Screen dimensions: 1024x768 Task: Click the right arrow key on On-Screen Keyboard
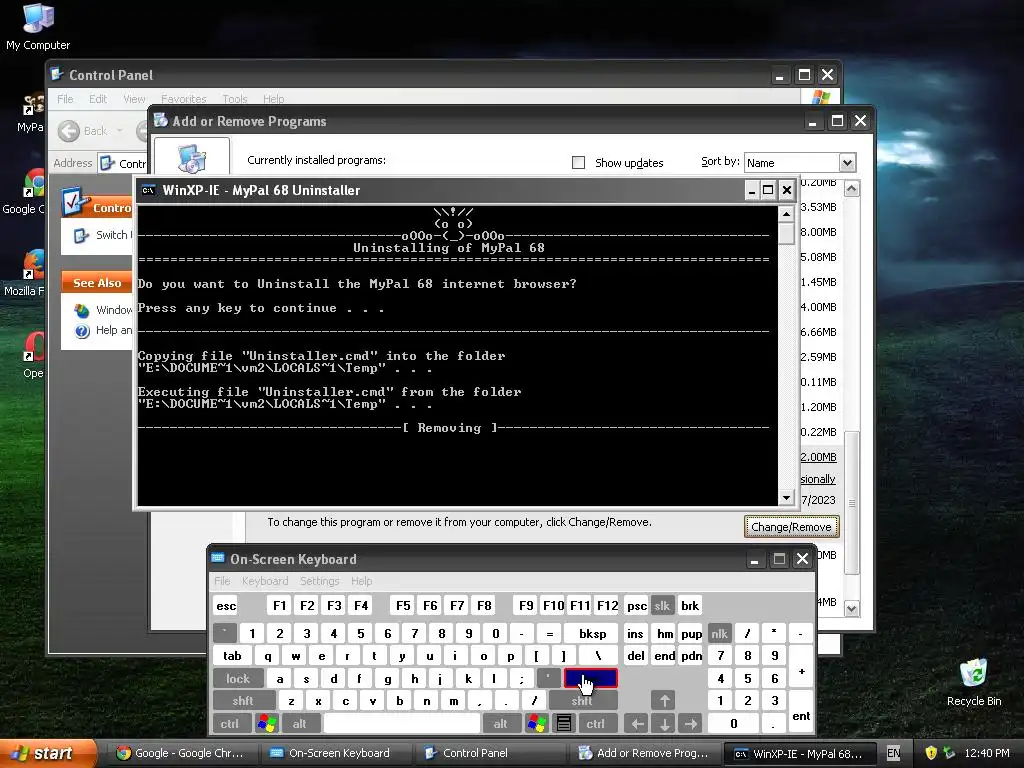(x=691, y=724)
